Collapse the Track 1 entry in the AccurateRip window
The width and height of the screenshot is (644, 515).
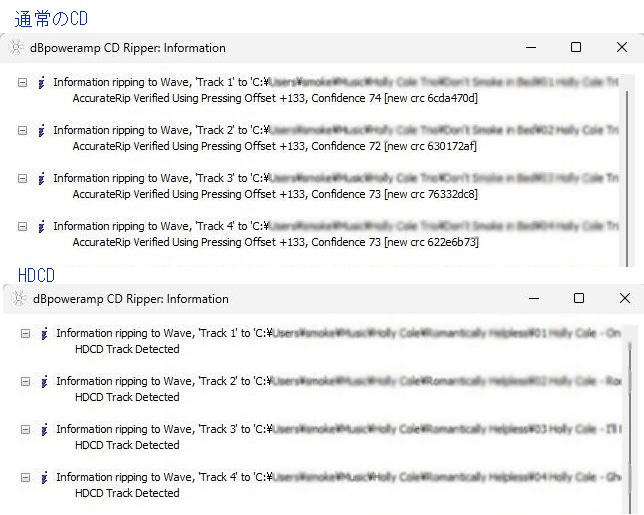tap(23, 83)
